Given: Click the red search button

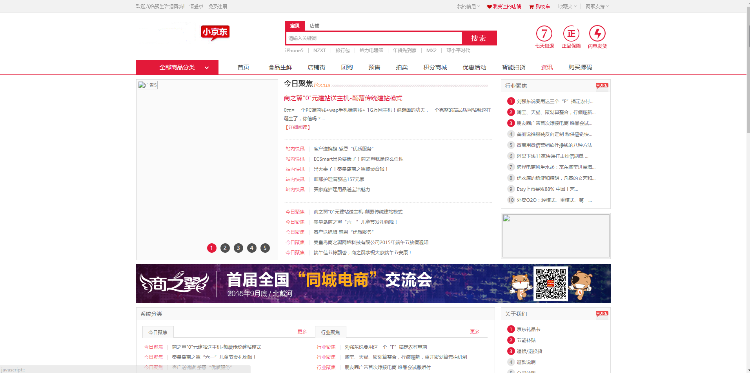Looking at the screenshot, I should pos(479,38).
